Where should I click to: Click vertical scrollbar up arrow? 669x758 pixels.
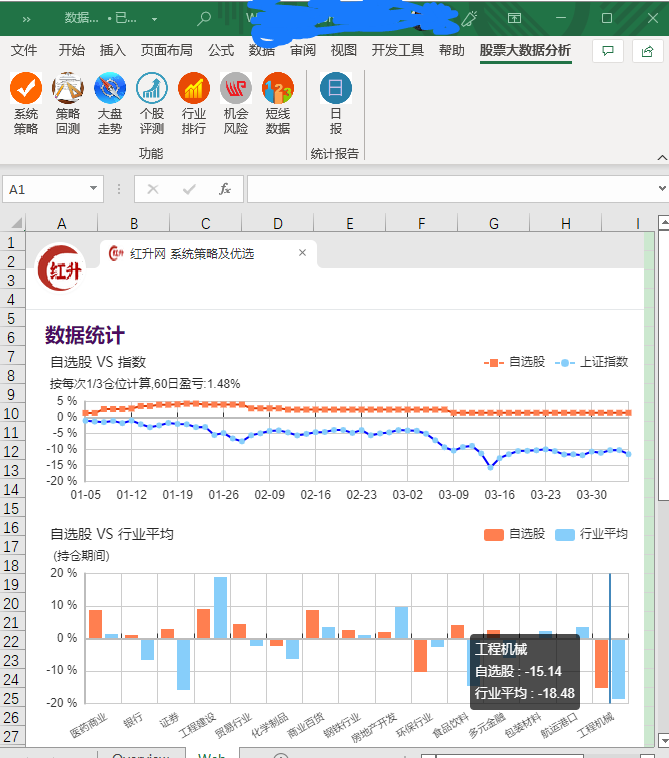[663, 222]
